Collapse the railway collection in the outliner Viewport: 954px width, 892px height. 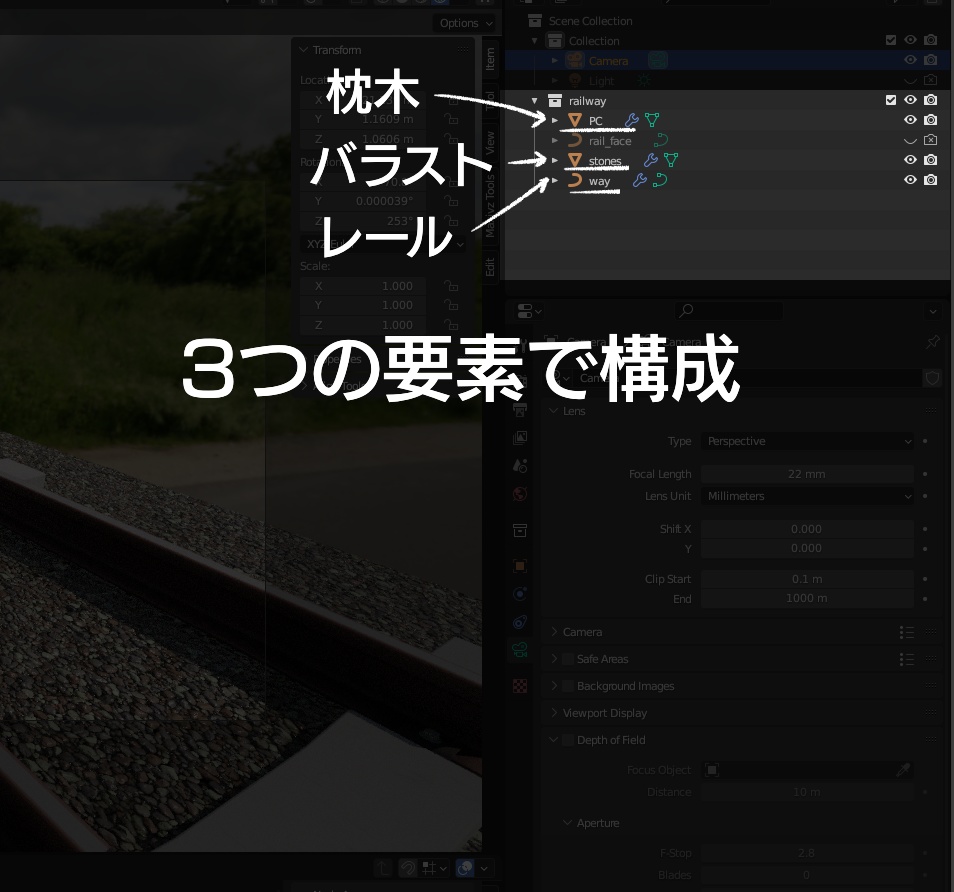point(535,100)
